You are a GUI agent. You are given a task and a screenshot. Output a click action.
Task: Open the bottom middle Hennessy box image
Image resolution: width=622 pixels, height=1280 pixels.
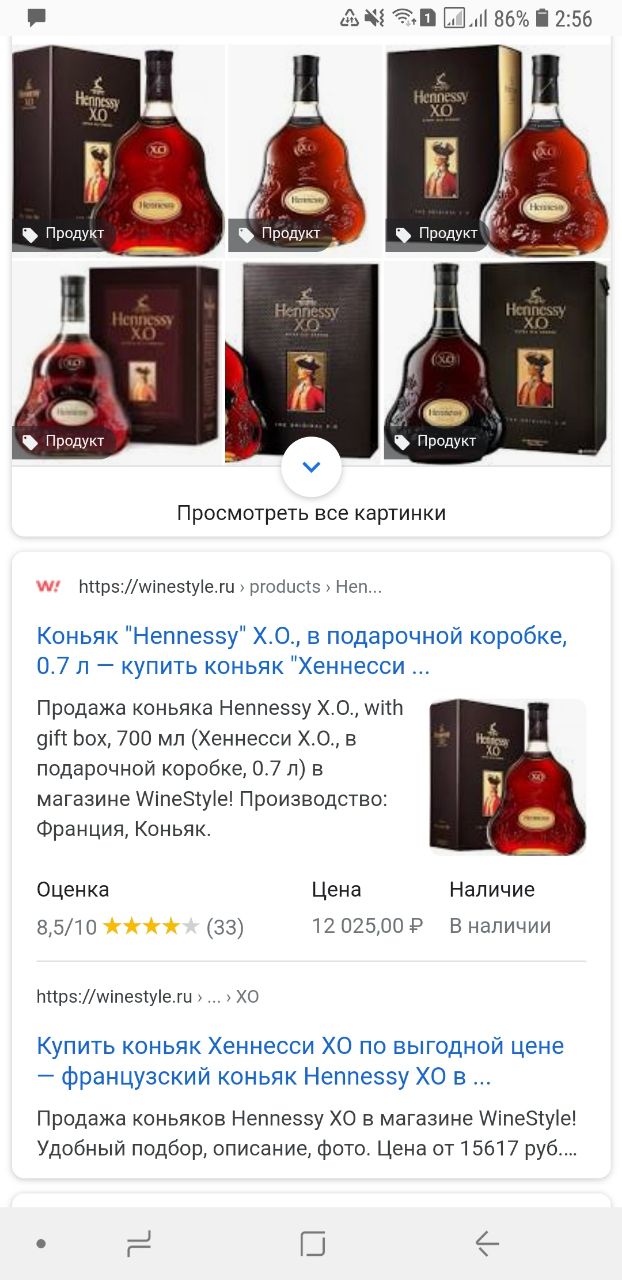[302, 361]
